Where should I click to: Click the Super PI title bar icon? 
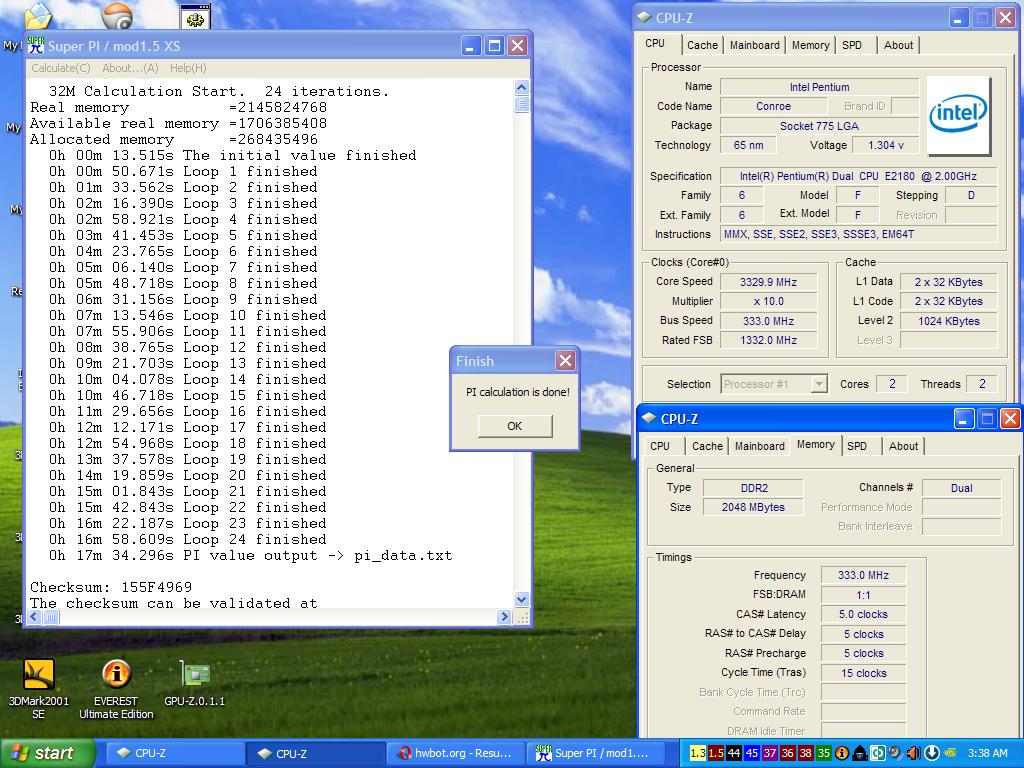coord(36,45)
